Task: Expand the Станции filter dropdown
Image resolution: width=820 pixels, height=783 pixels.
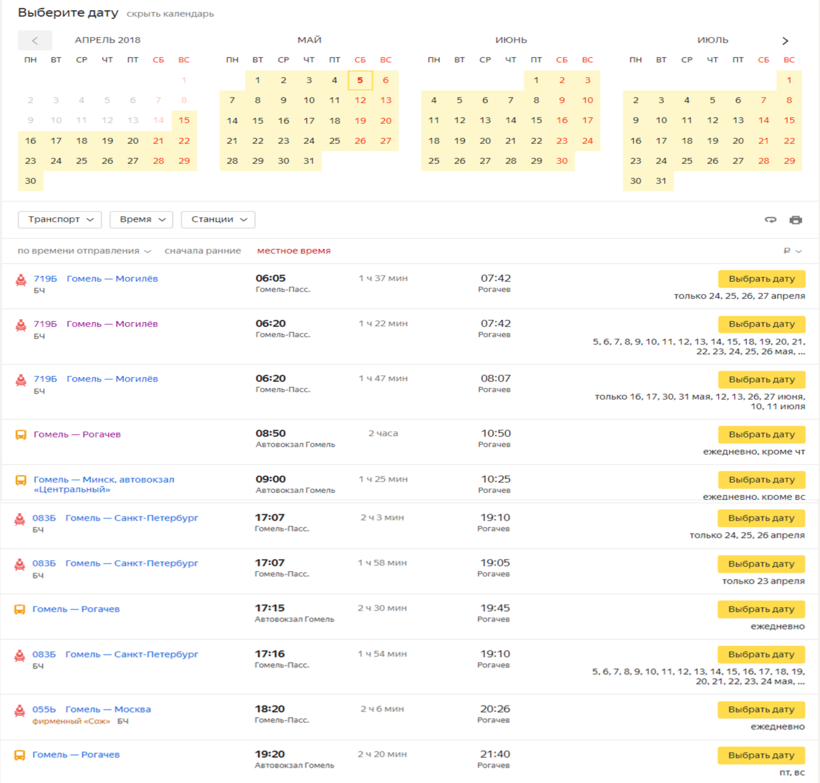Action: click(x=217, y=219)
